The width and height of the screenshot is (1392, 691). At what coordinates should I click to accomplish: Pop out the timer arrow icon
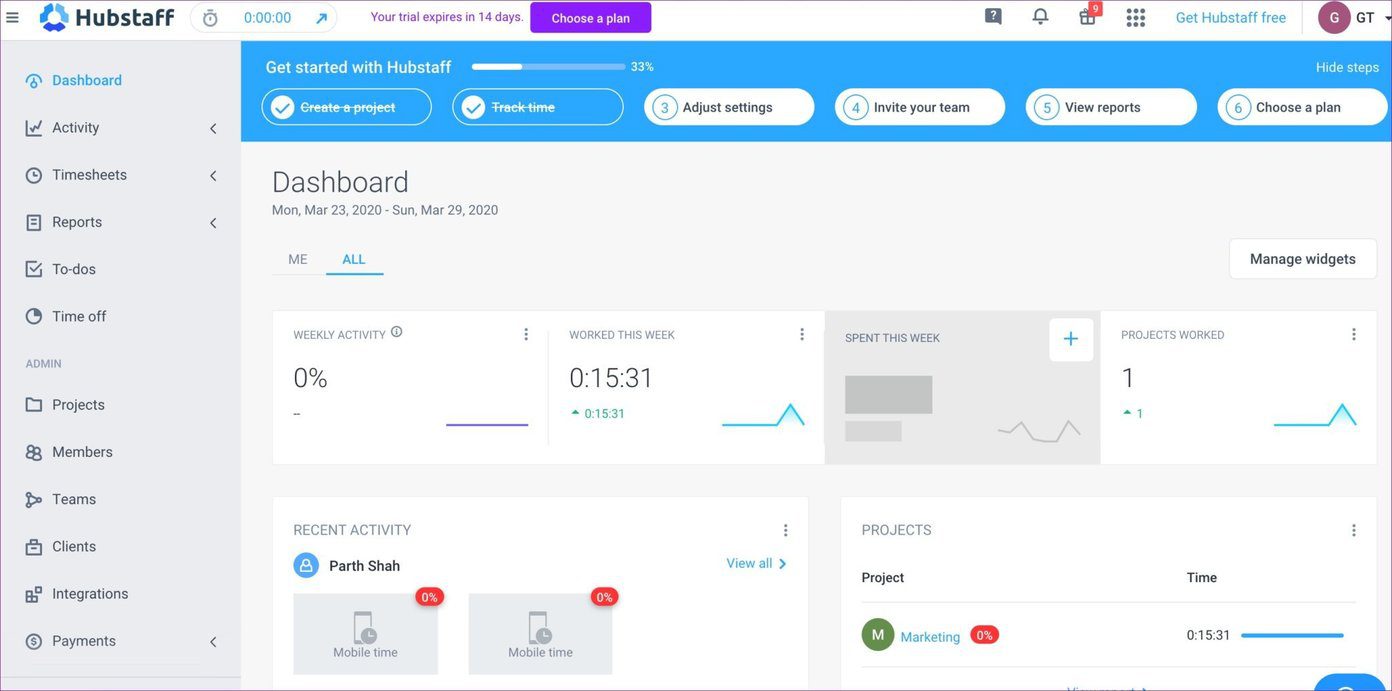(x=321, y=18)
